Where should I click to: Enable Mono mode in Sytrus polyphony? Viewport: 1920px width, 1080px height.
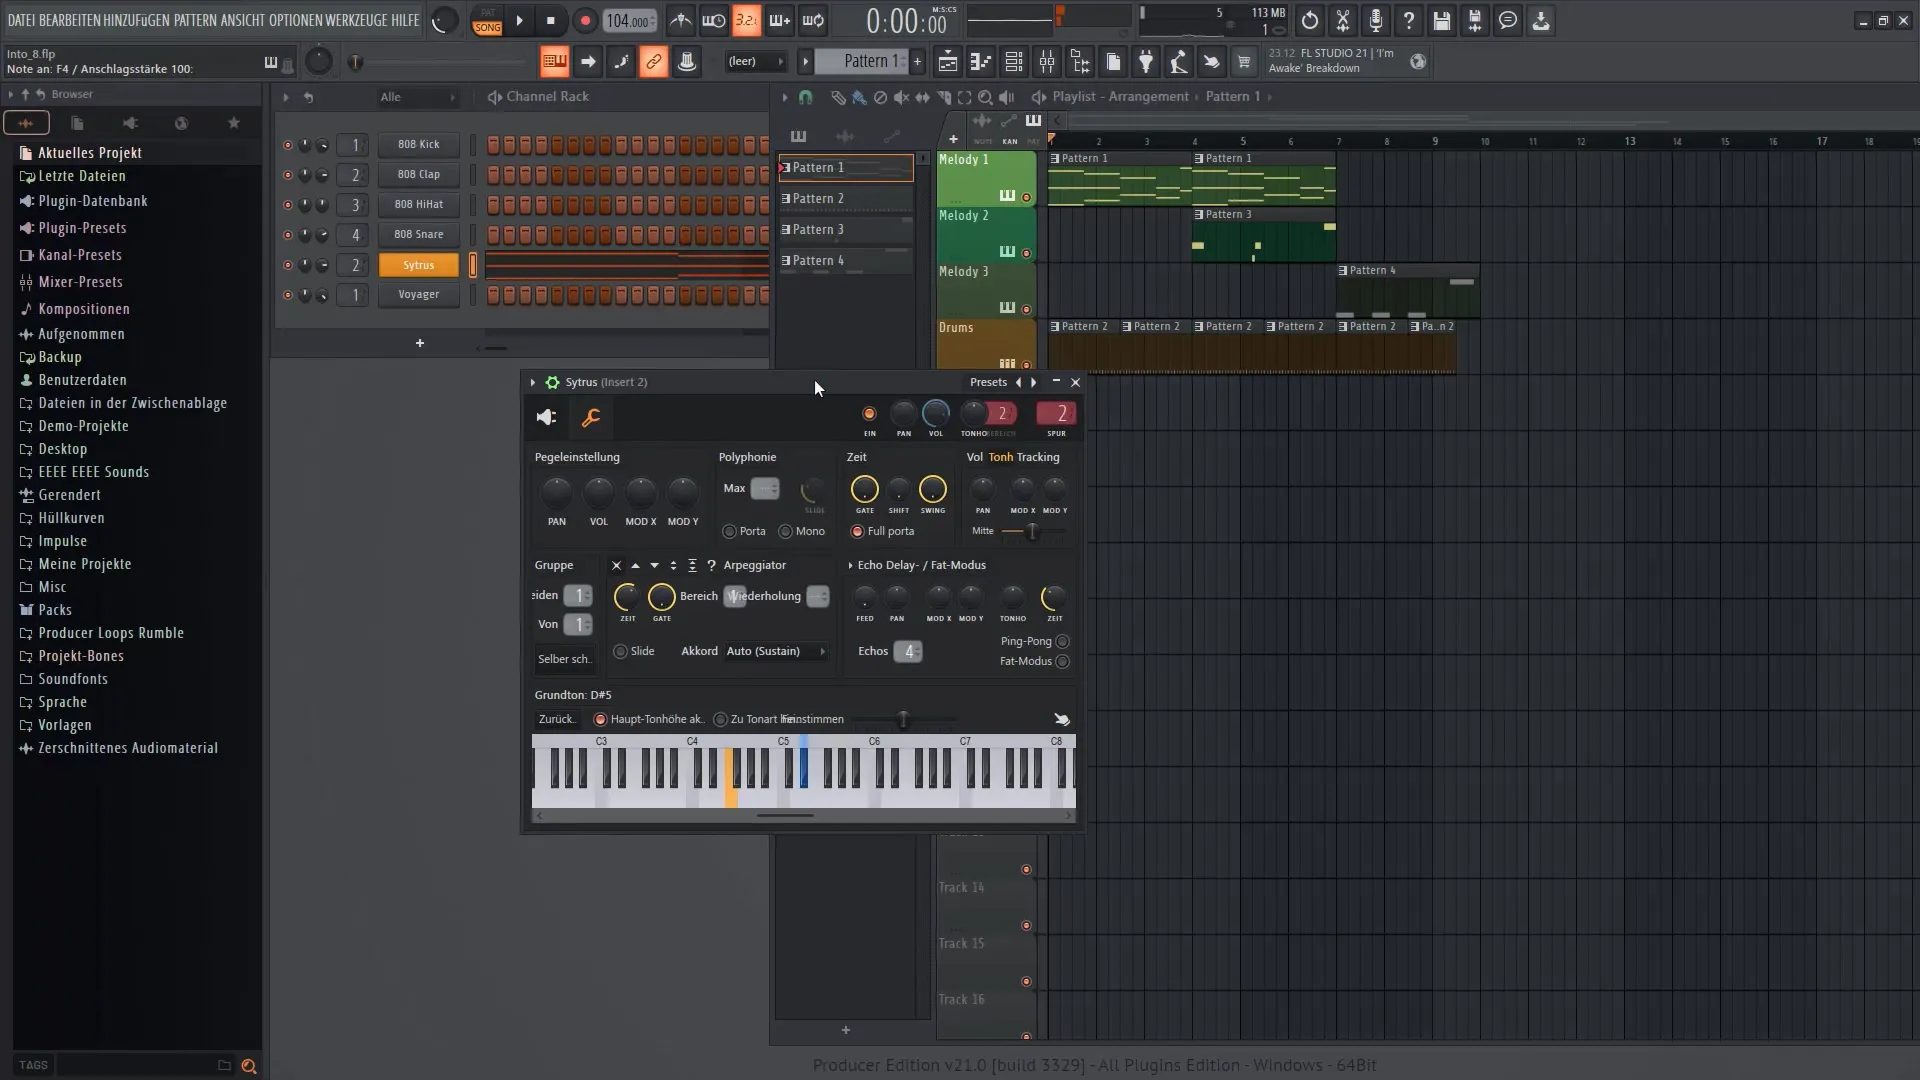click(787, 530)
